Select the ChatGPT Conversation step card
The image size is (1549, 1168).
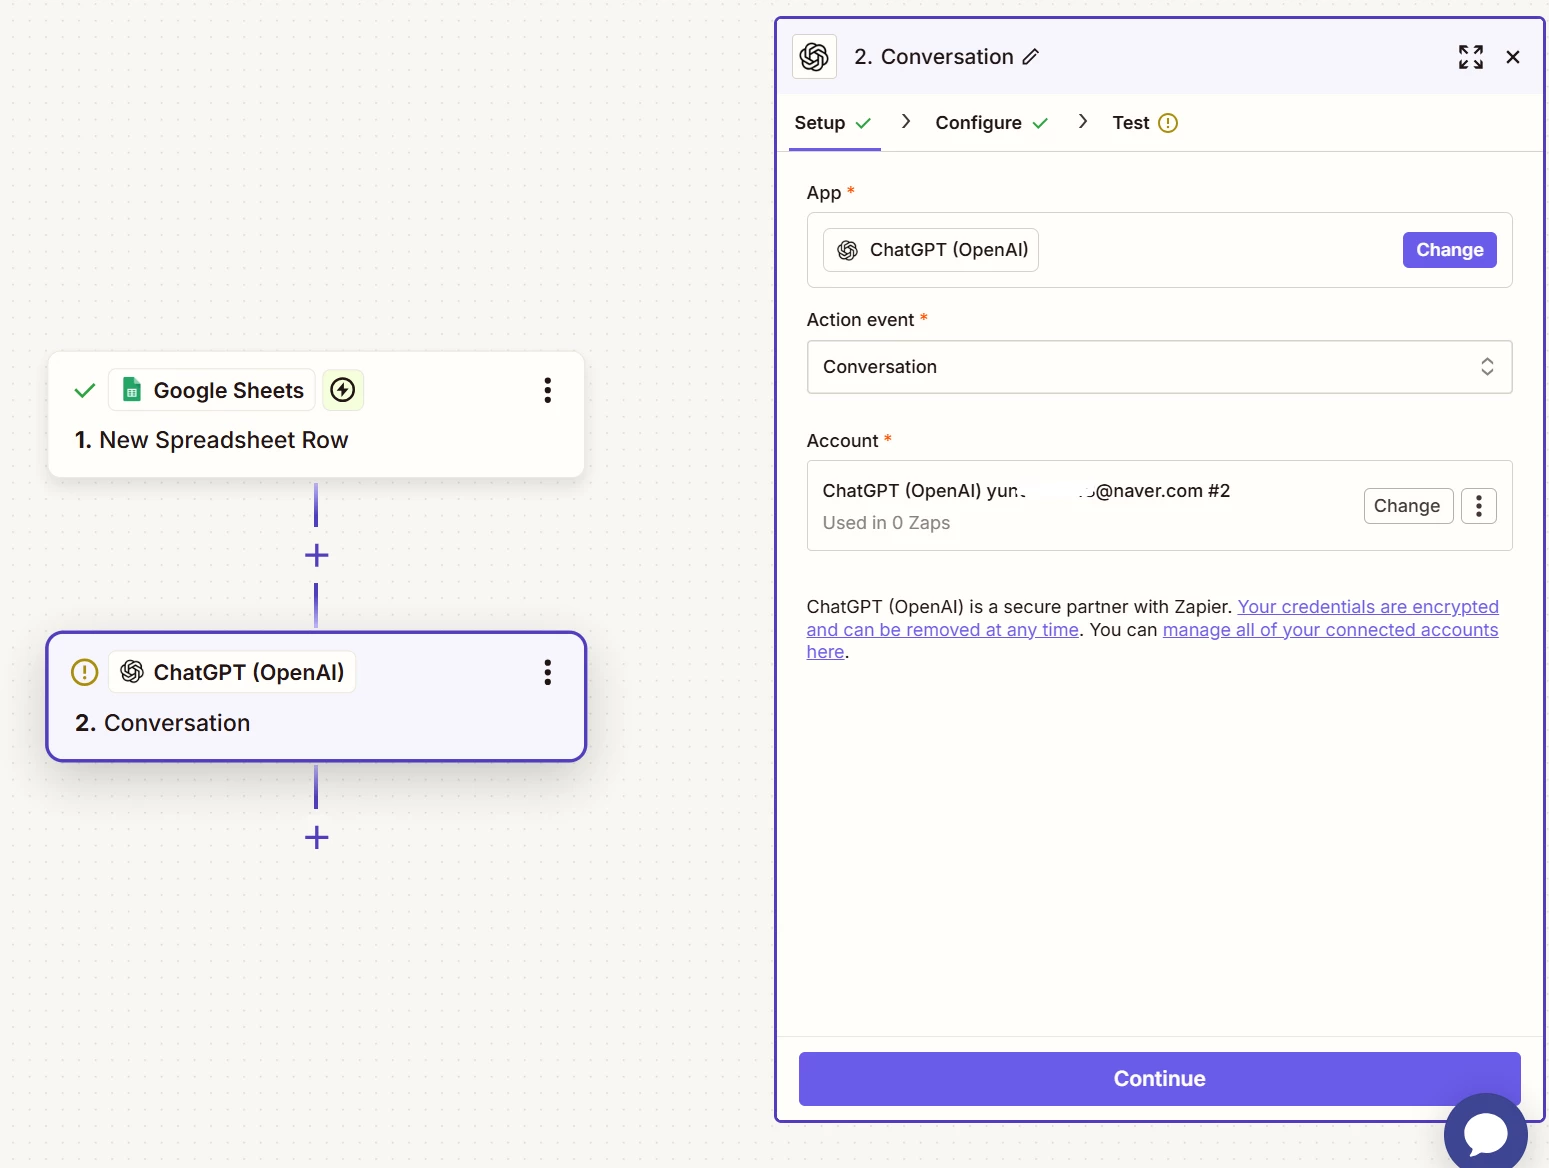[316, 696]
